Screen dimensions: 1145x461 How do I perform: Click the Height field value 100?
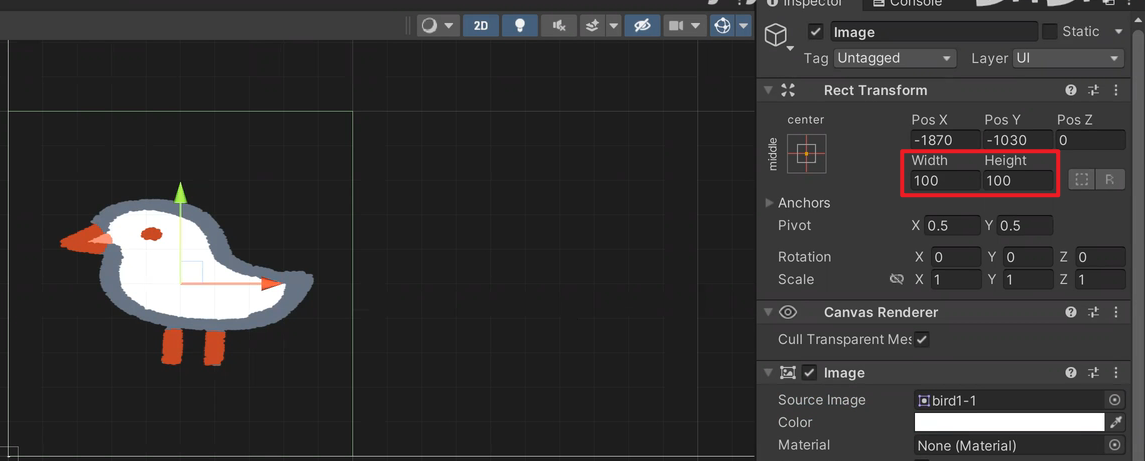[x=1017, y=180]
